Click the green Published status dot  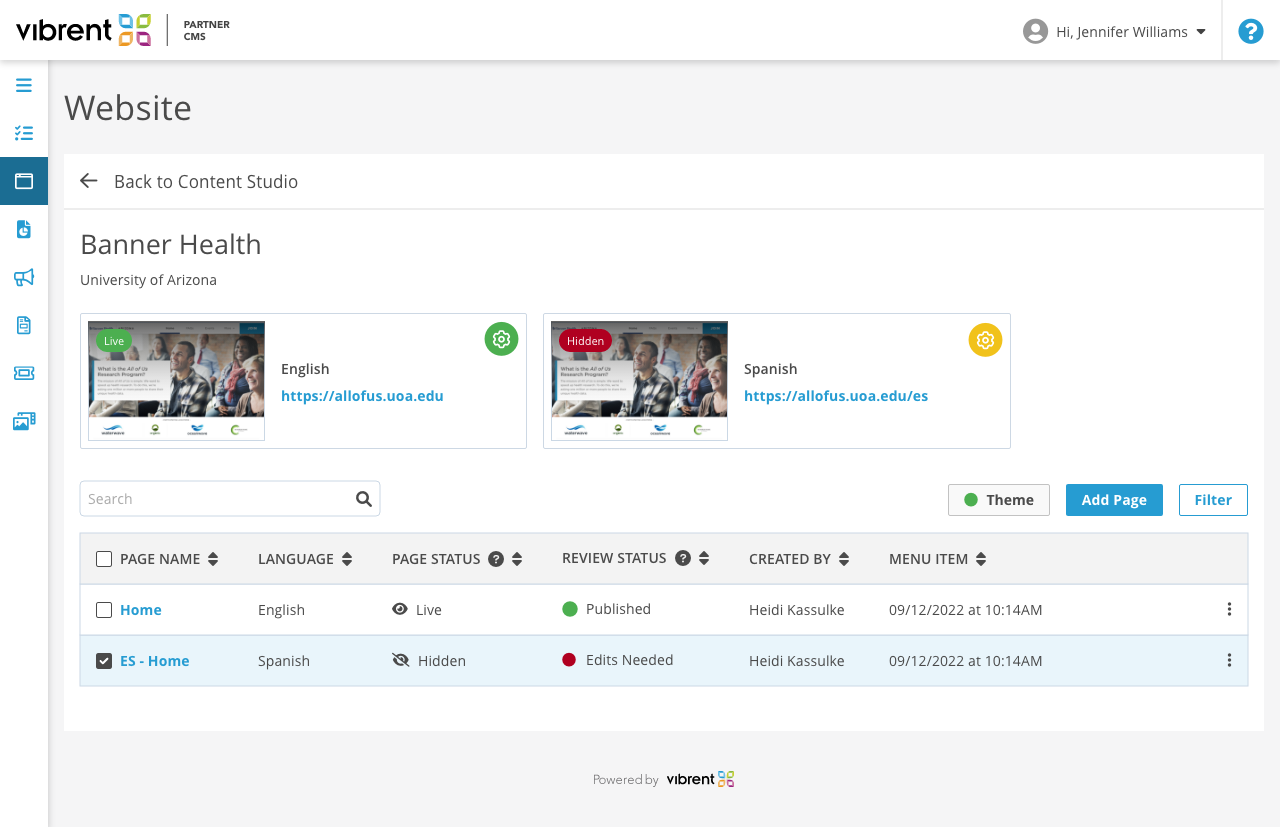[570, 609]
